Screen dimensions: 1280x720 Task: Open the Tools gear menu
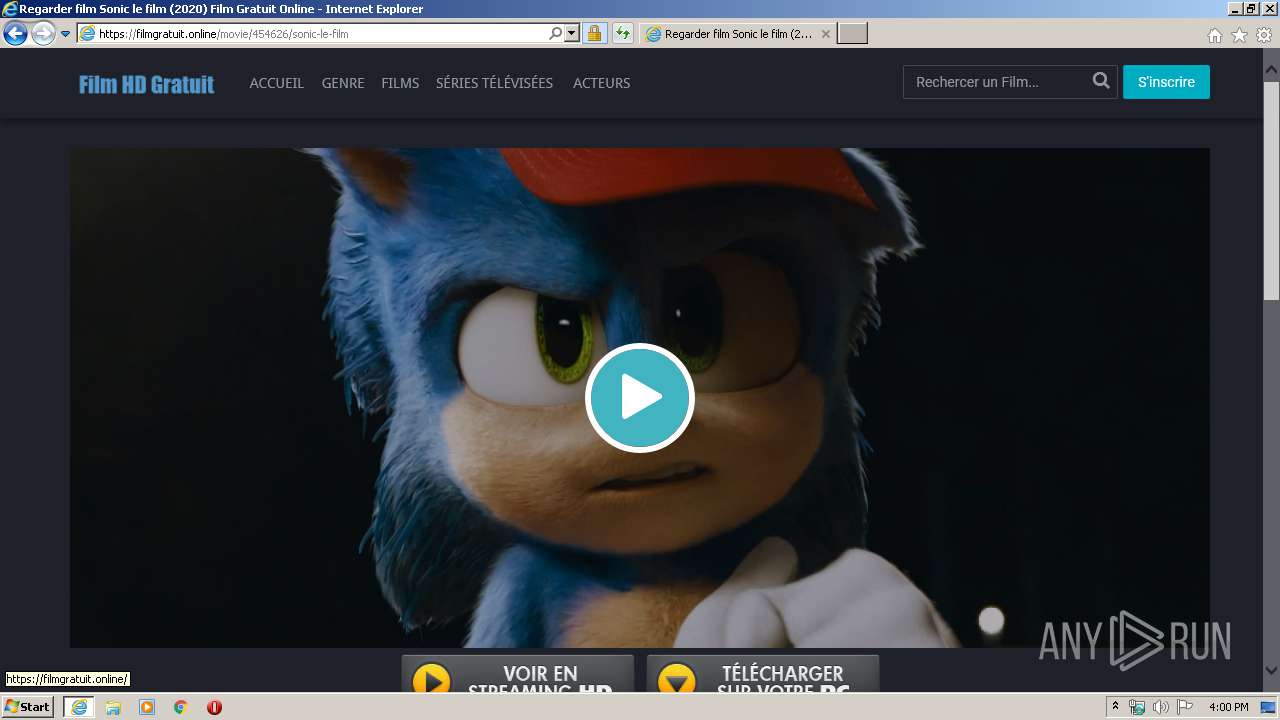click(x=1264, y=35)
